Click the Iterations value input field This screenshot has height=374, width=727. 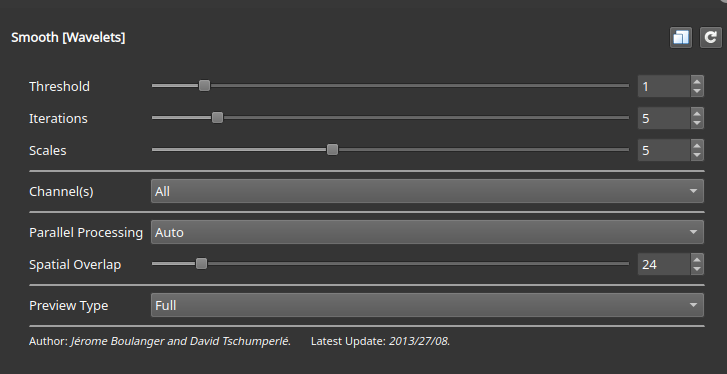(664, 118)
